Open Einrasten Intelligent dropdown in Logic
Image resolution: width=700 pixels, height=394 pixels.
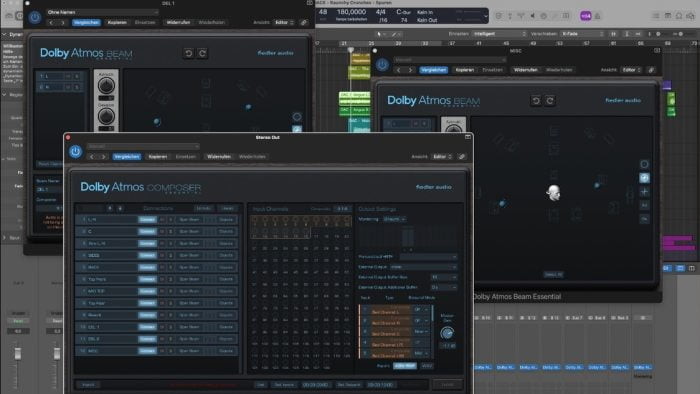[499, 34]
